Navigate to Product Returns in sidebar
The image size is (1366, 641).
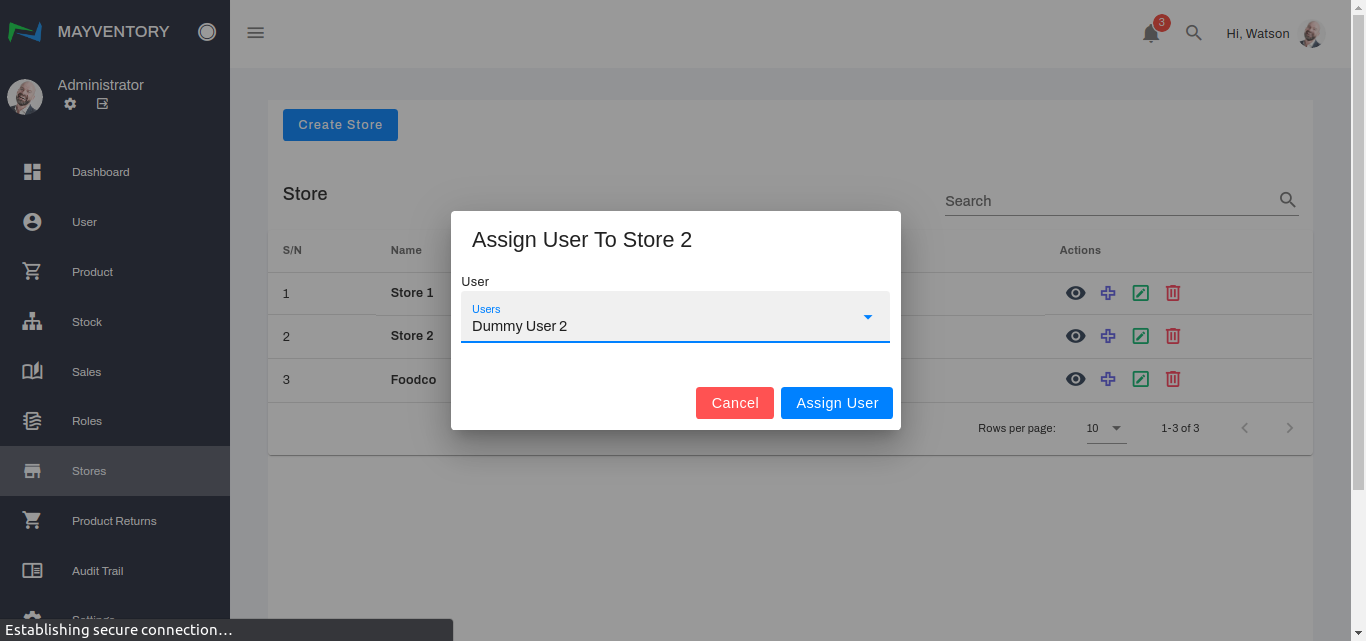pos(114,521)
